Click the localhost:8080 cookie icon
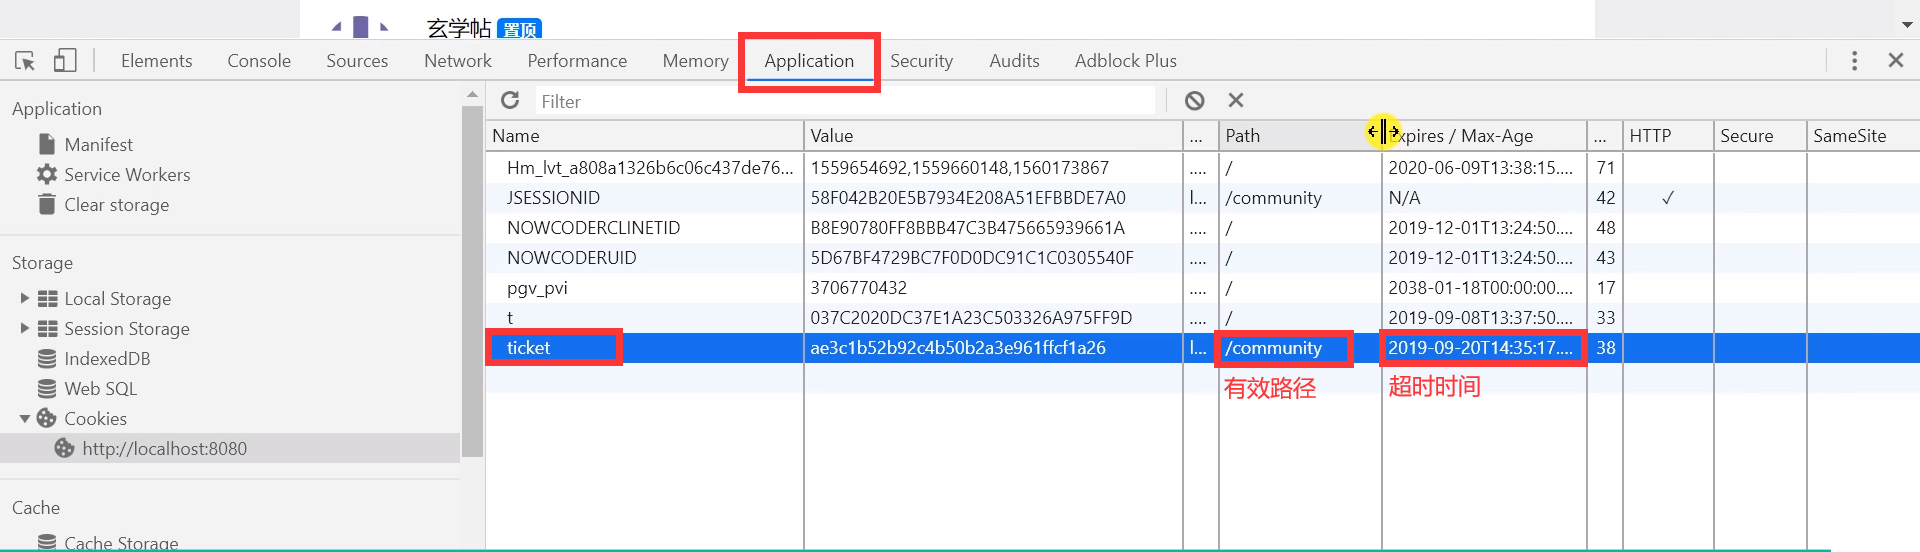Screen dimensions: 1920x552 point(64,448)
